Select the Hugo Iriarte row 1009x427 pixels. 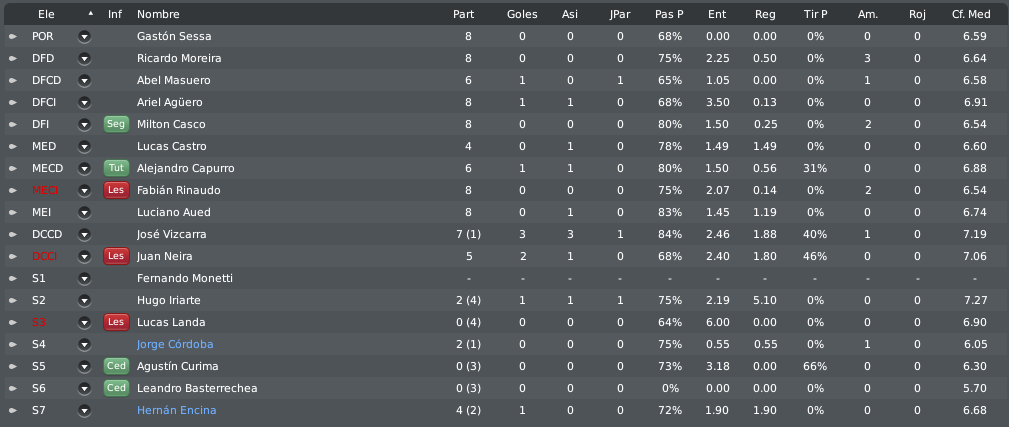504,300
